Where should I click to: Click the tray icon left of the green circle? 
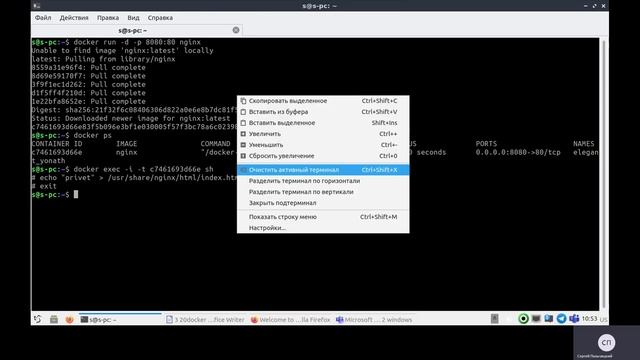pos(494,319)
